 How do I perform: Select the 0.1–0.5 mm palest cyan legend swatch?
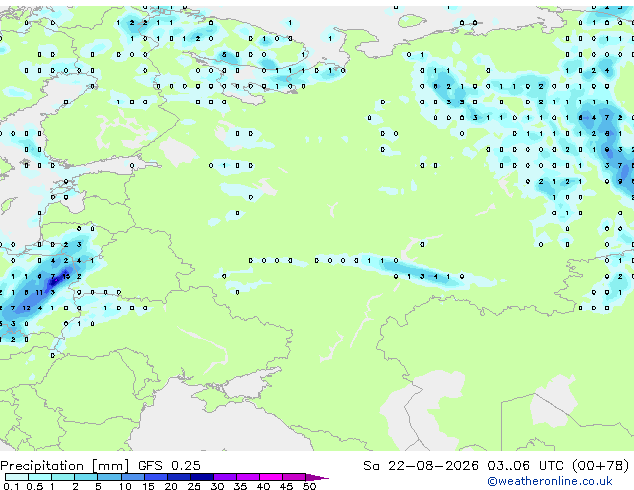(17, 477)
